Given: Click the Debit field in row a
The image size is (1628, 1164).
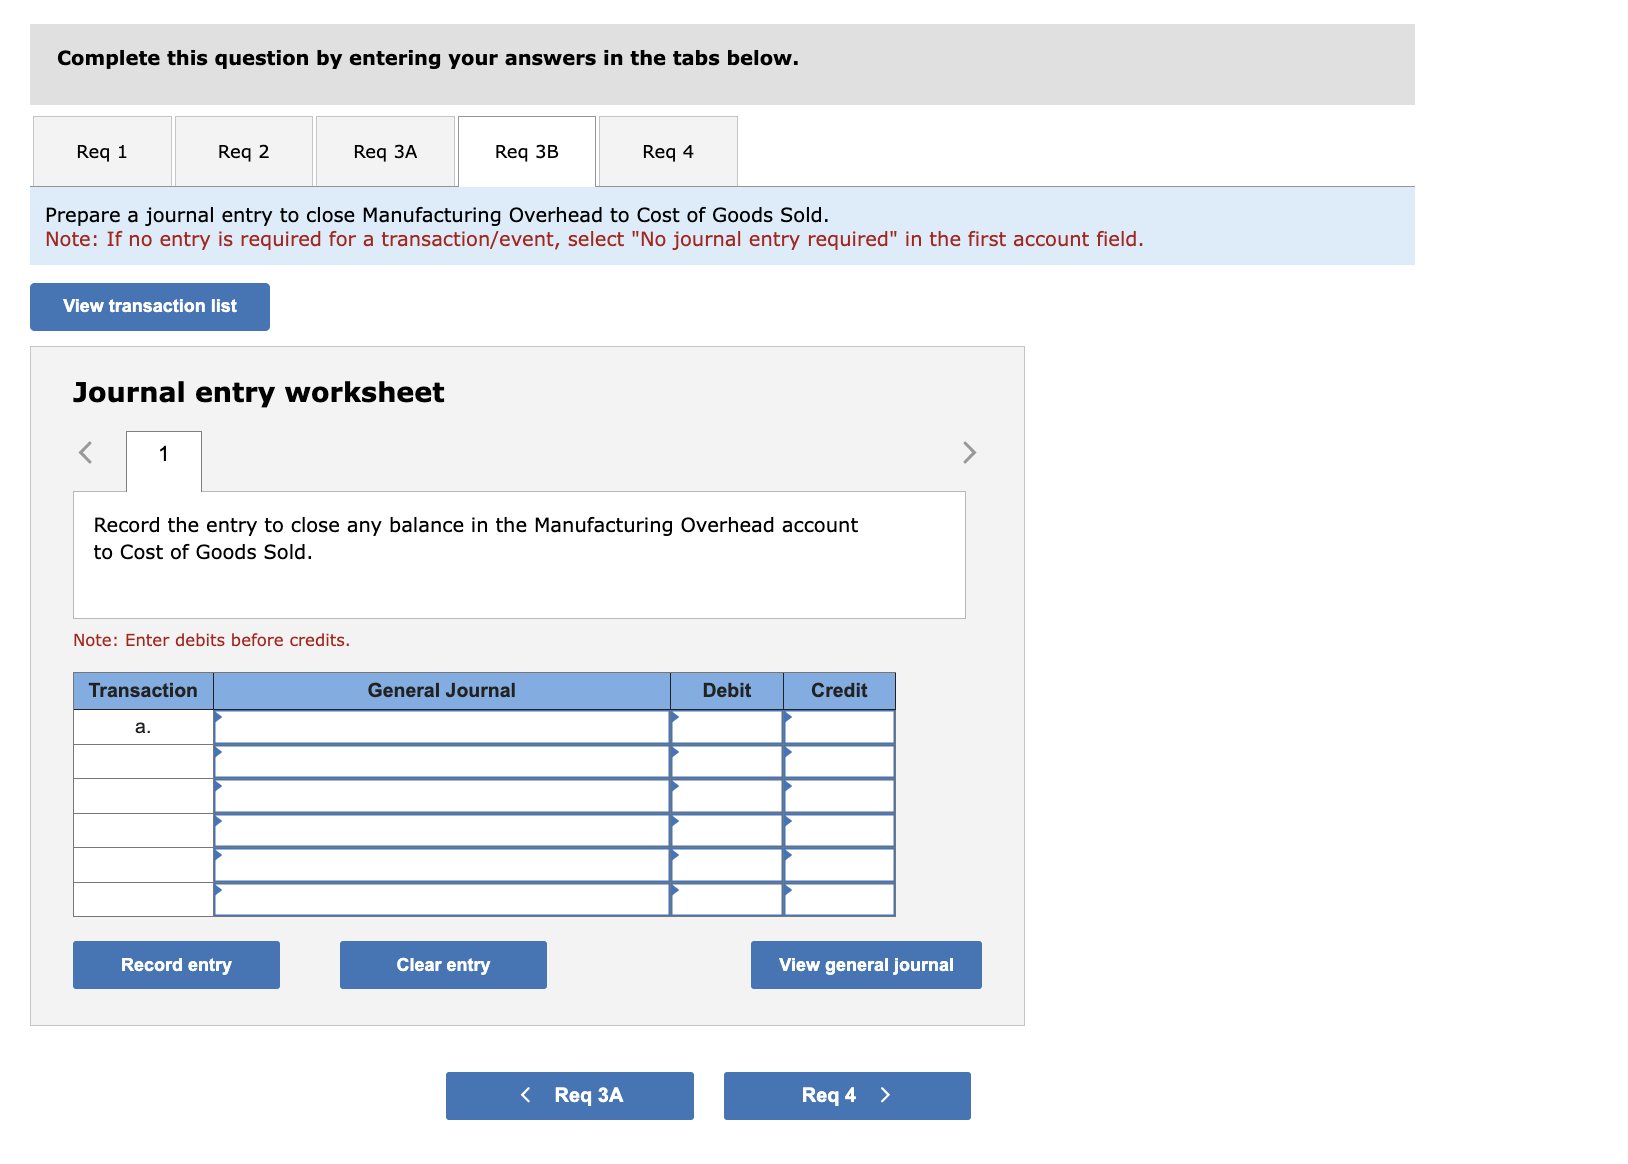Looking at the screenshot, I should click(x=727, y=727).
